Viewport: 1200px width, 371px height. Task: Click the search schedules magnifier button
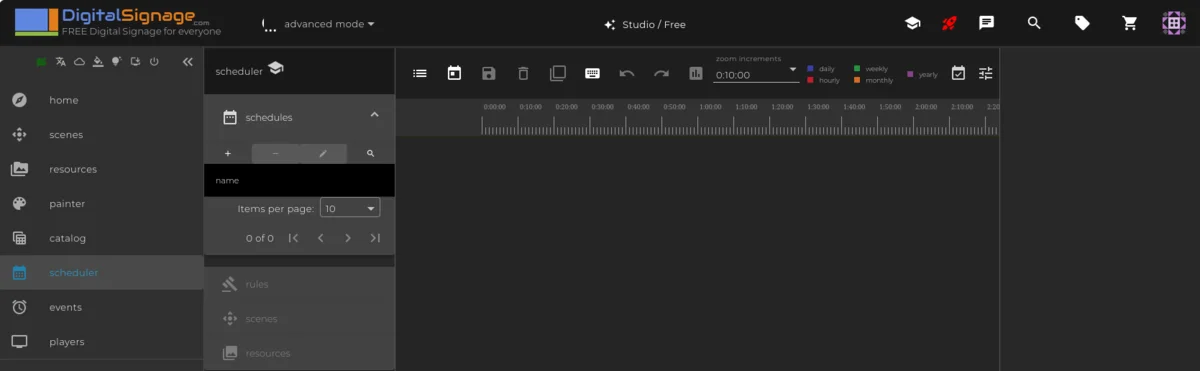click(371, 154)
